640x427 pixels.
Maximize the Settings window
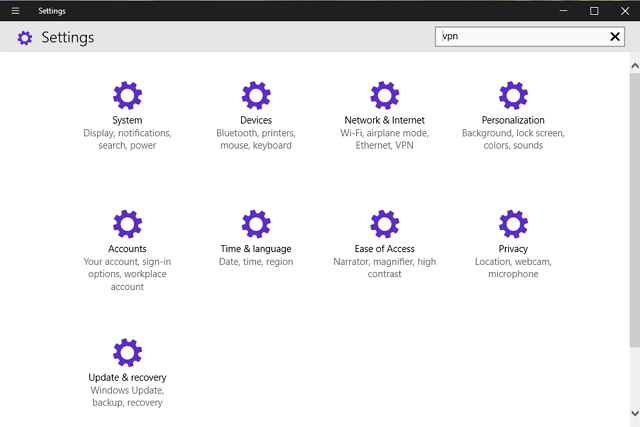point(594,11)
